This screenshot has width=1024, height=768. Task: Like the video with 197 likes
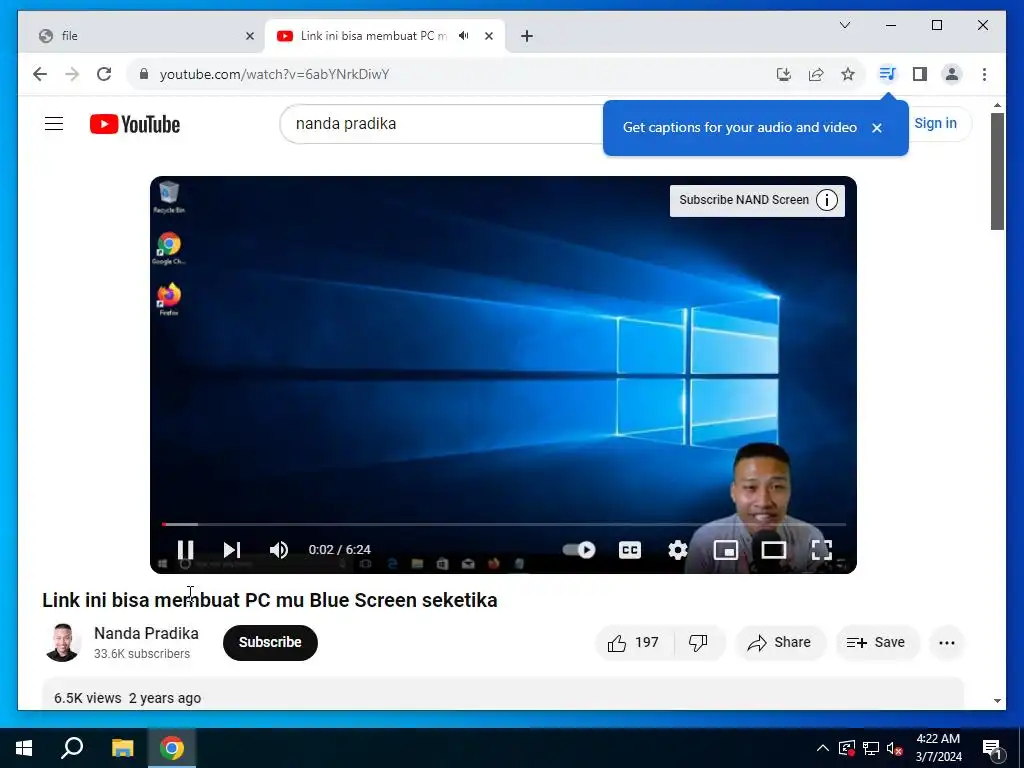(633, 643)
